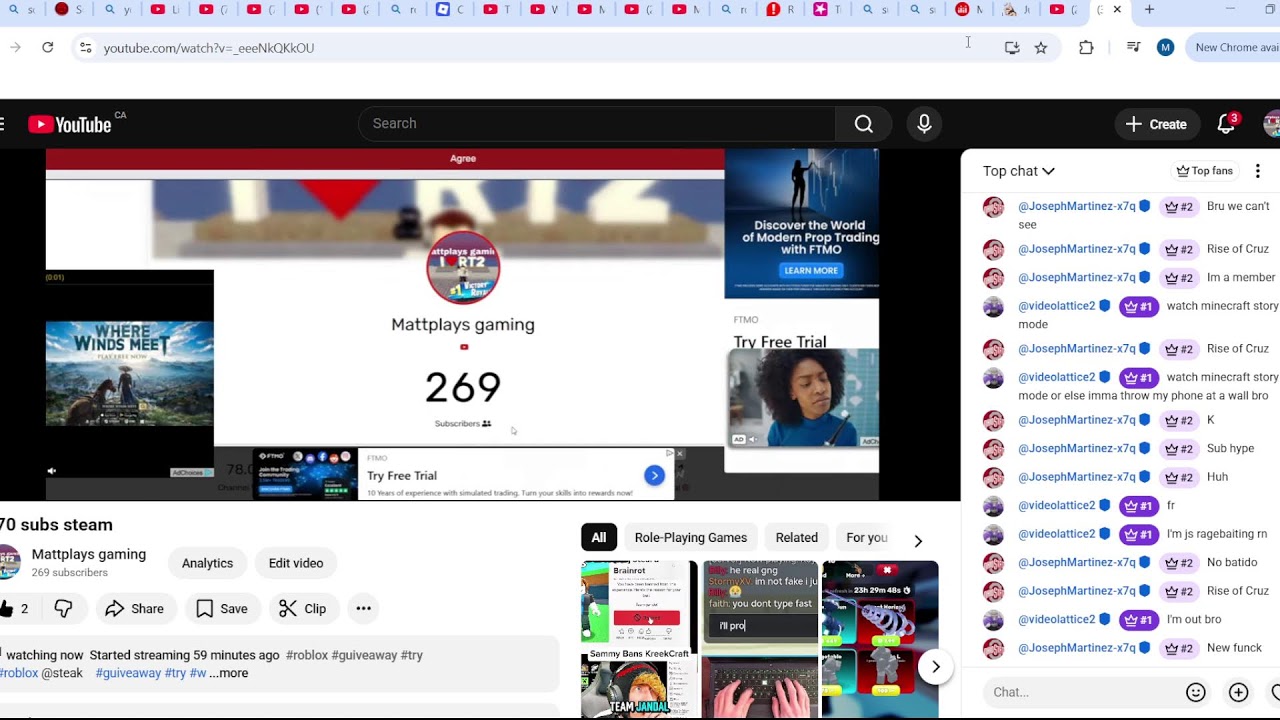Open Mattplays gaming channel name
Viewport: 1280px width, 720px height.
tap(89, 554)
